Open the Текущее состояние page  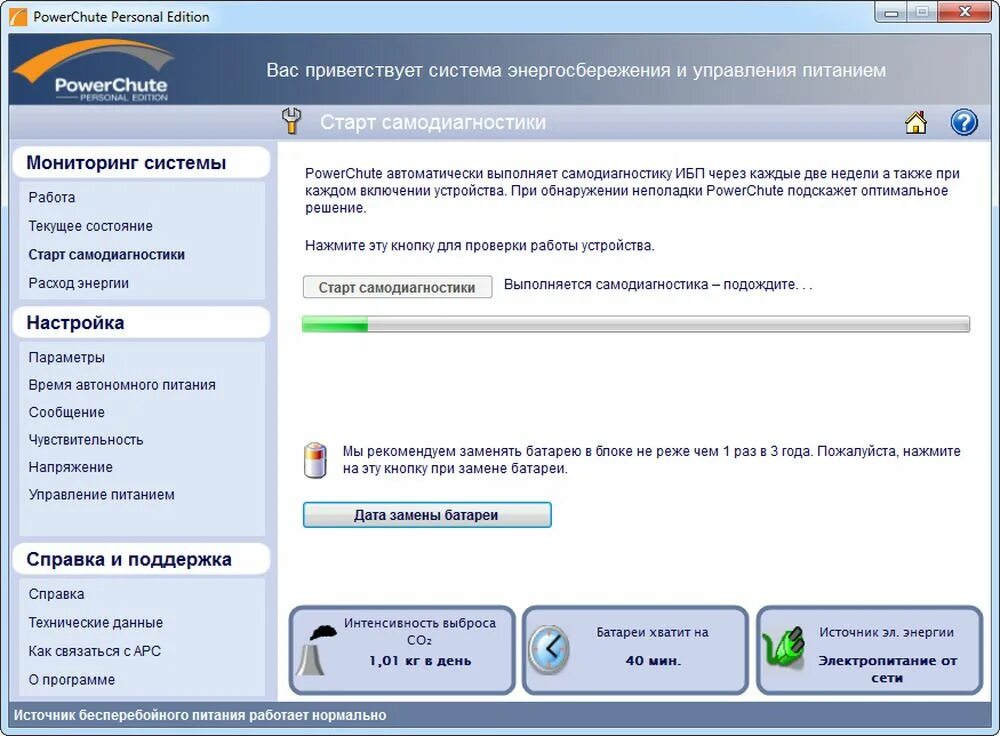(91, 226)
